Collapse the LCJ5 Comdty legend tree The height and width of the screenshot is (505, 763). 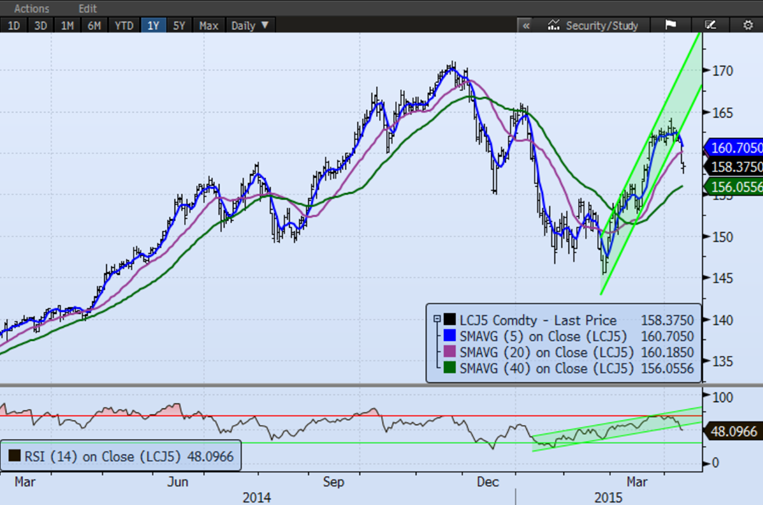pos(436,318)
